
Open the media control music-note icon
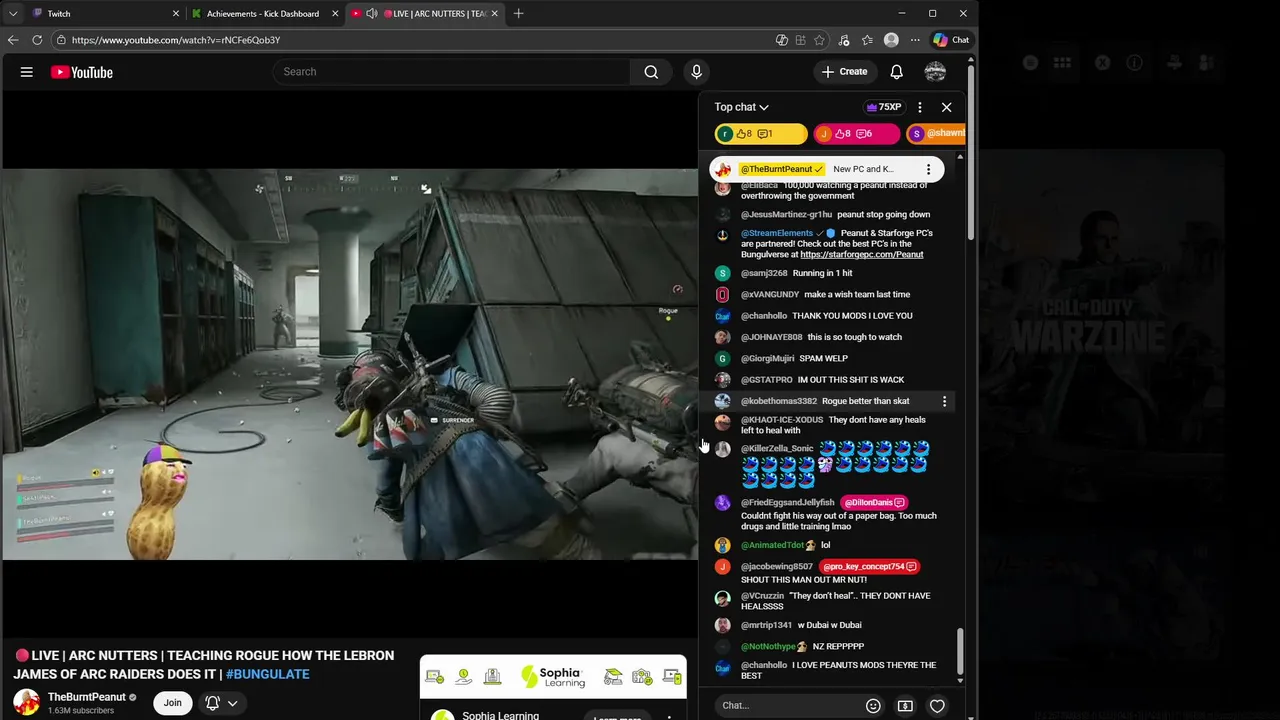tap(844, 40)
